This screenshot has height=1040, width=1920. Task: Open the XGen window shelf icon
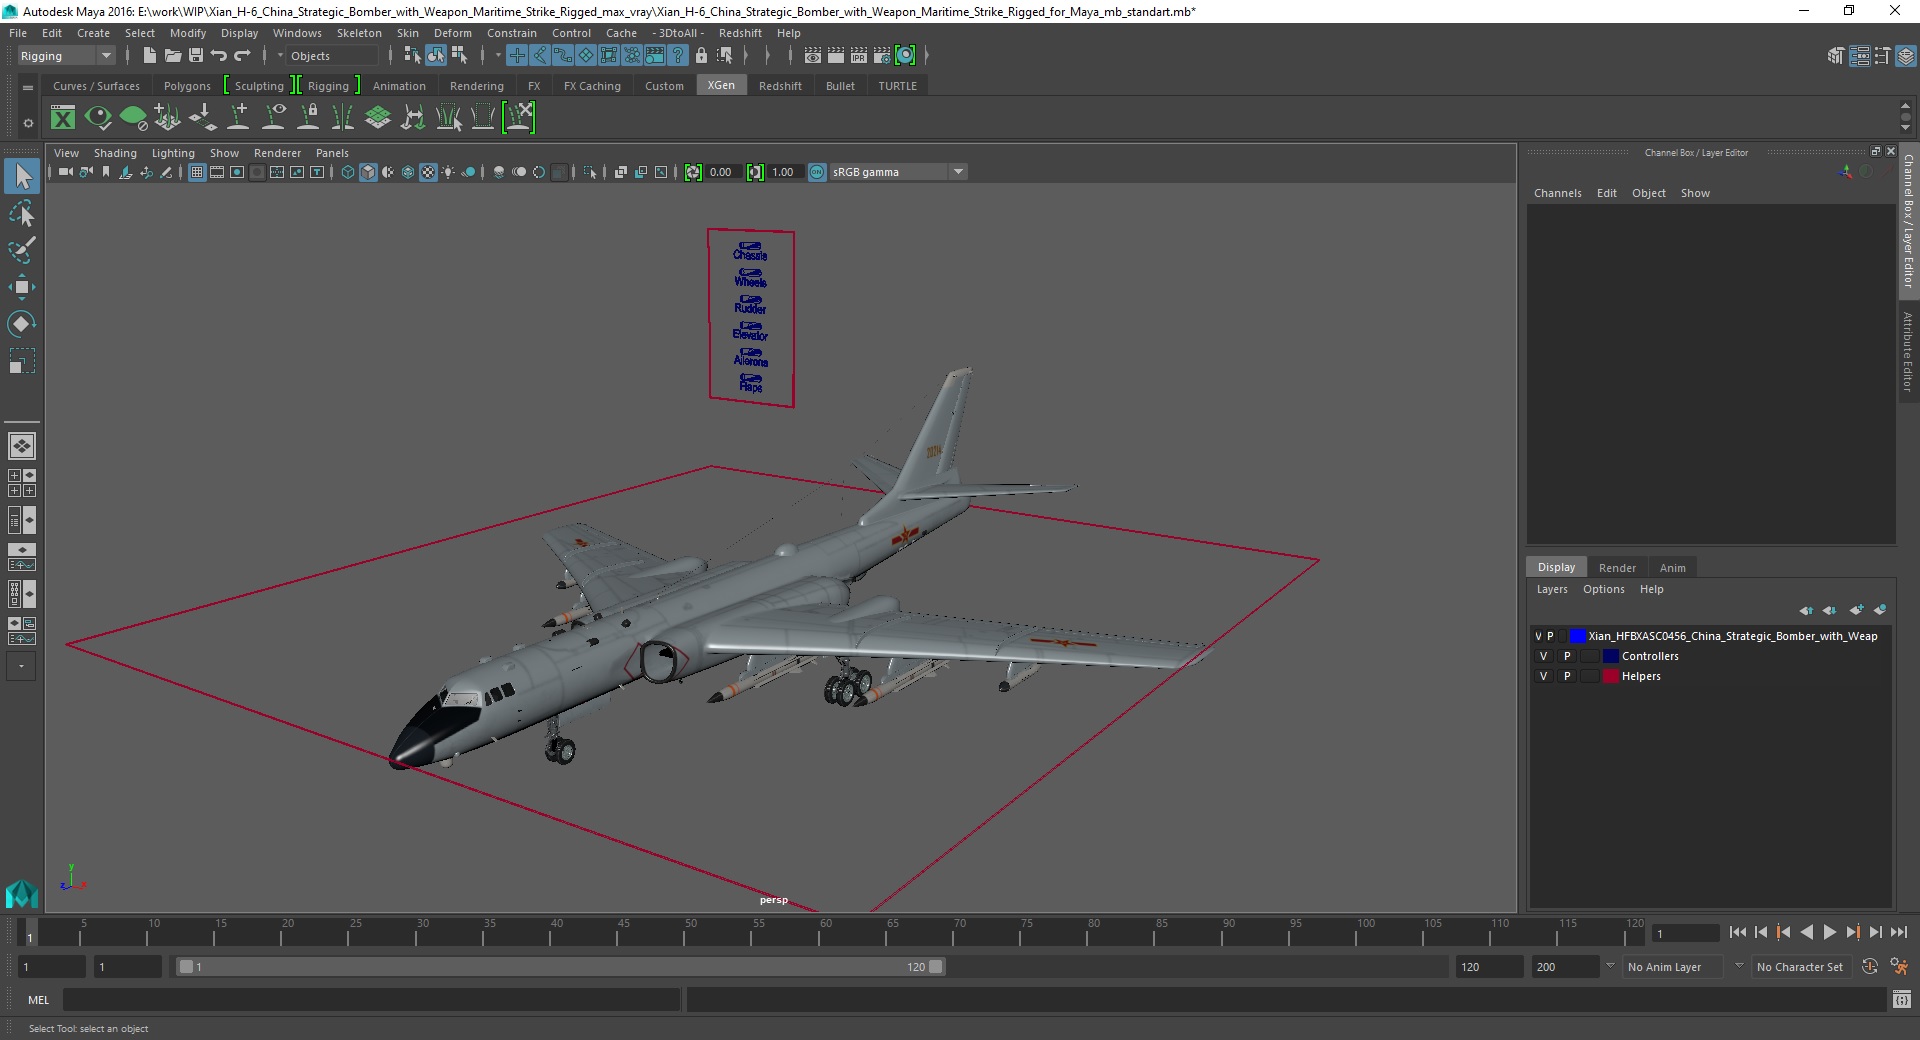tap(63, 118)
